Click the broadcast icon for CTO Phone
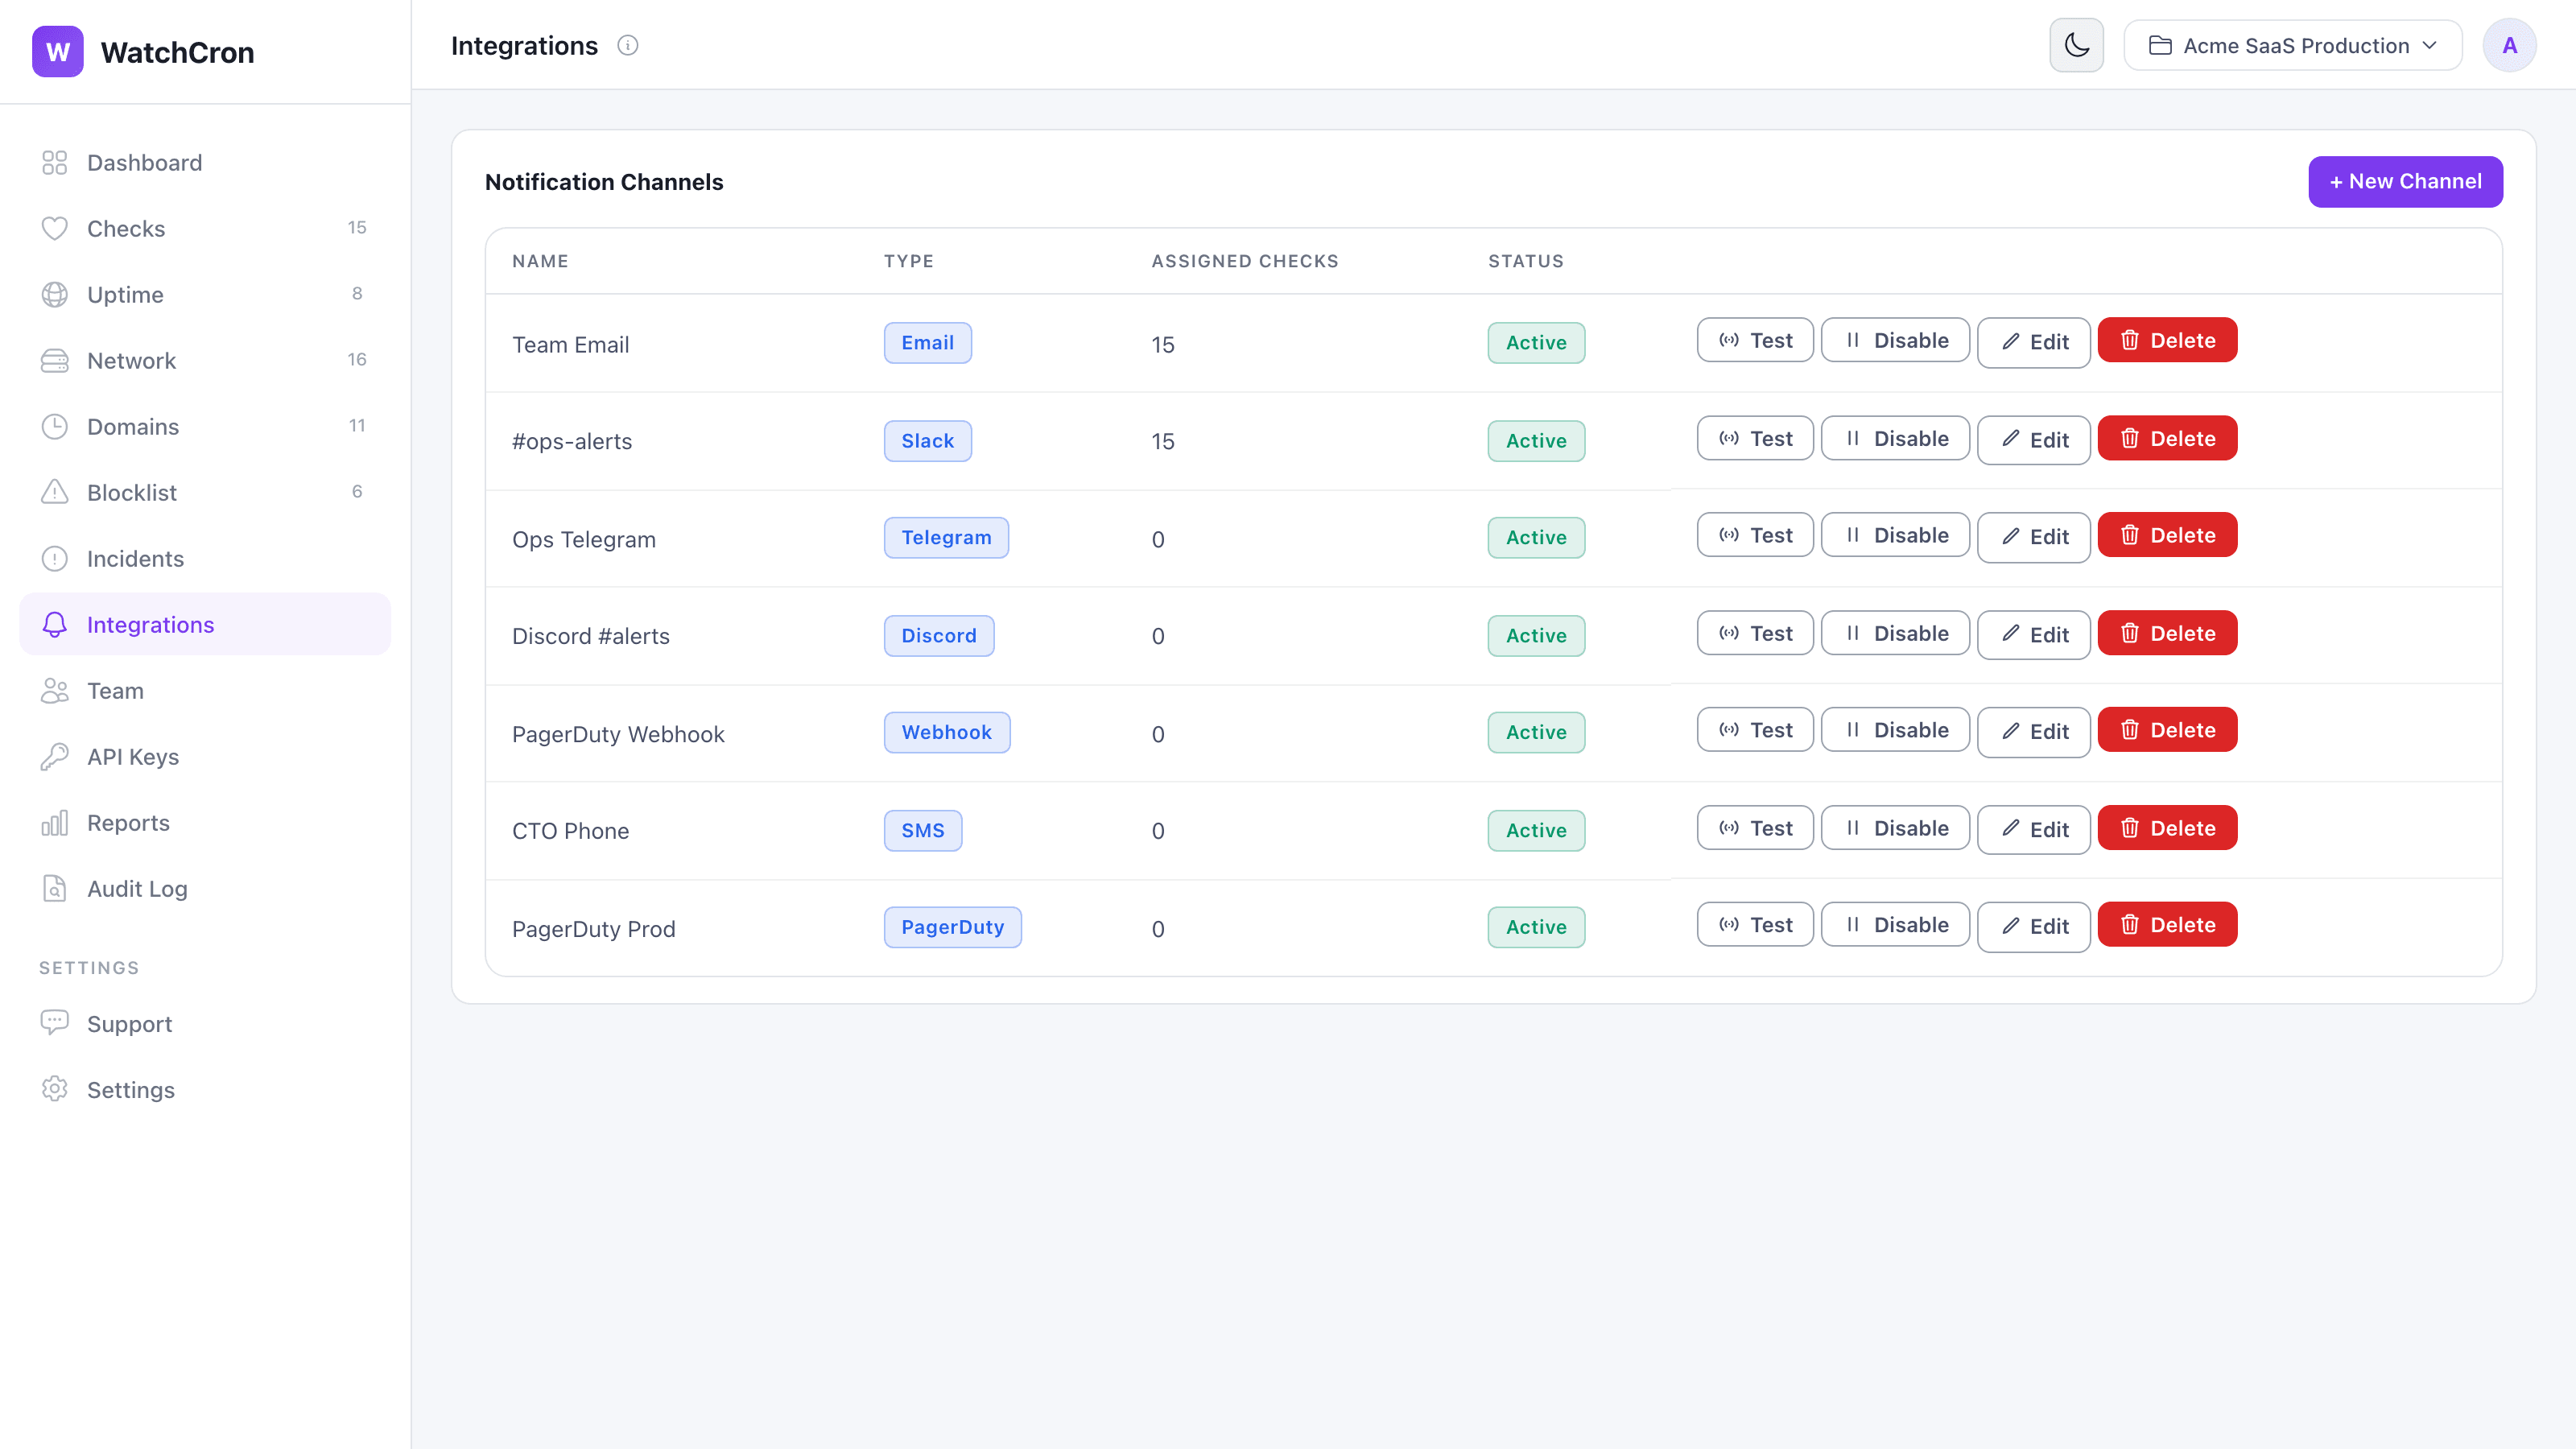 (x=1729, y=828)
